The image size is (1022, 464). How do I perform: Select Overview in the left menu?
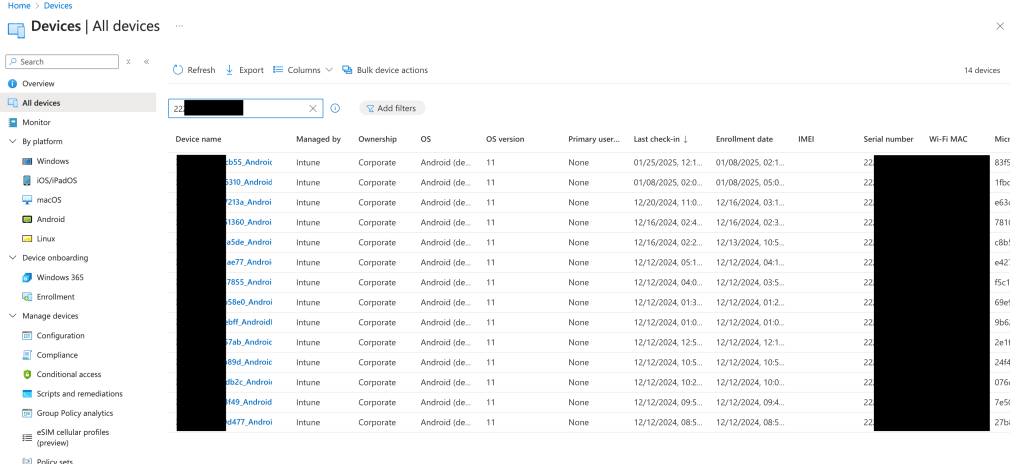click(38, 83)
